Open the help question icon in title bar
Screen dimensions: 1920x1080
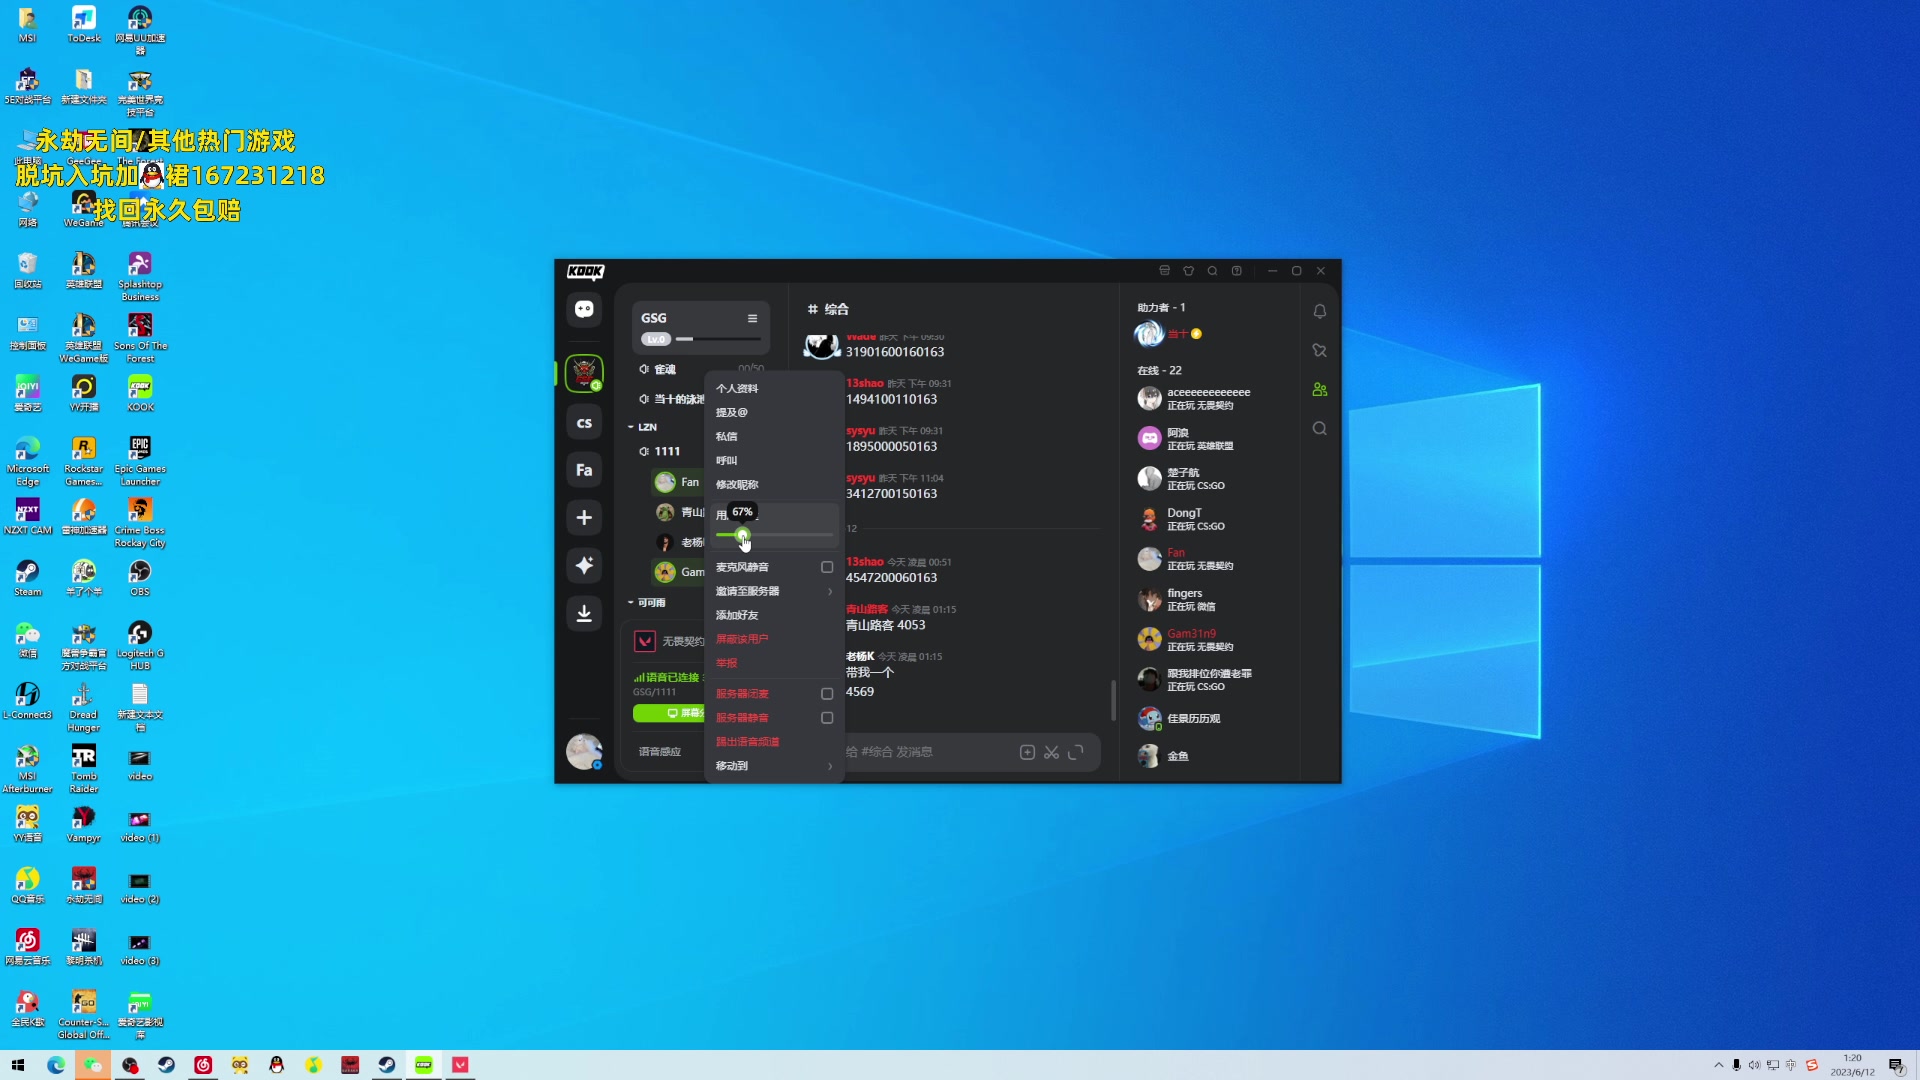[1237, 271]
